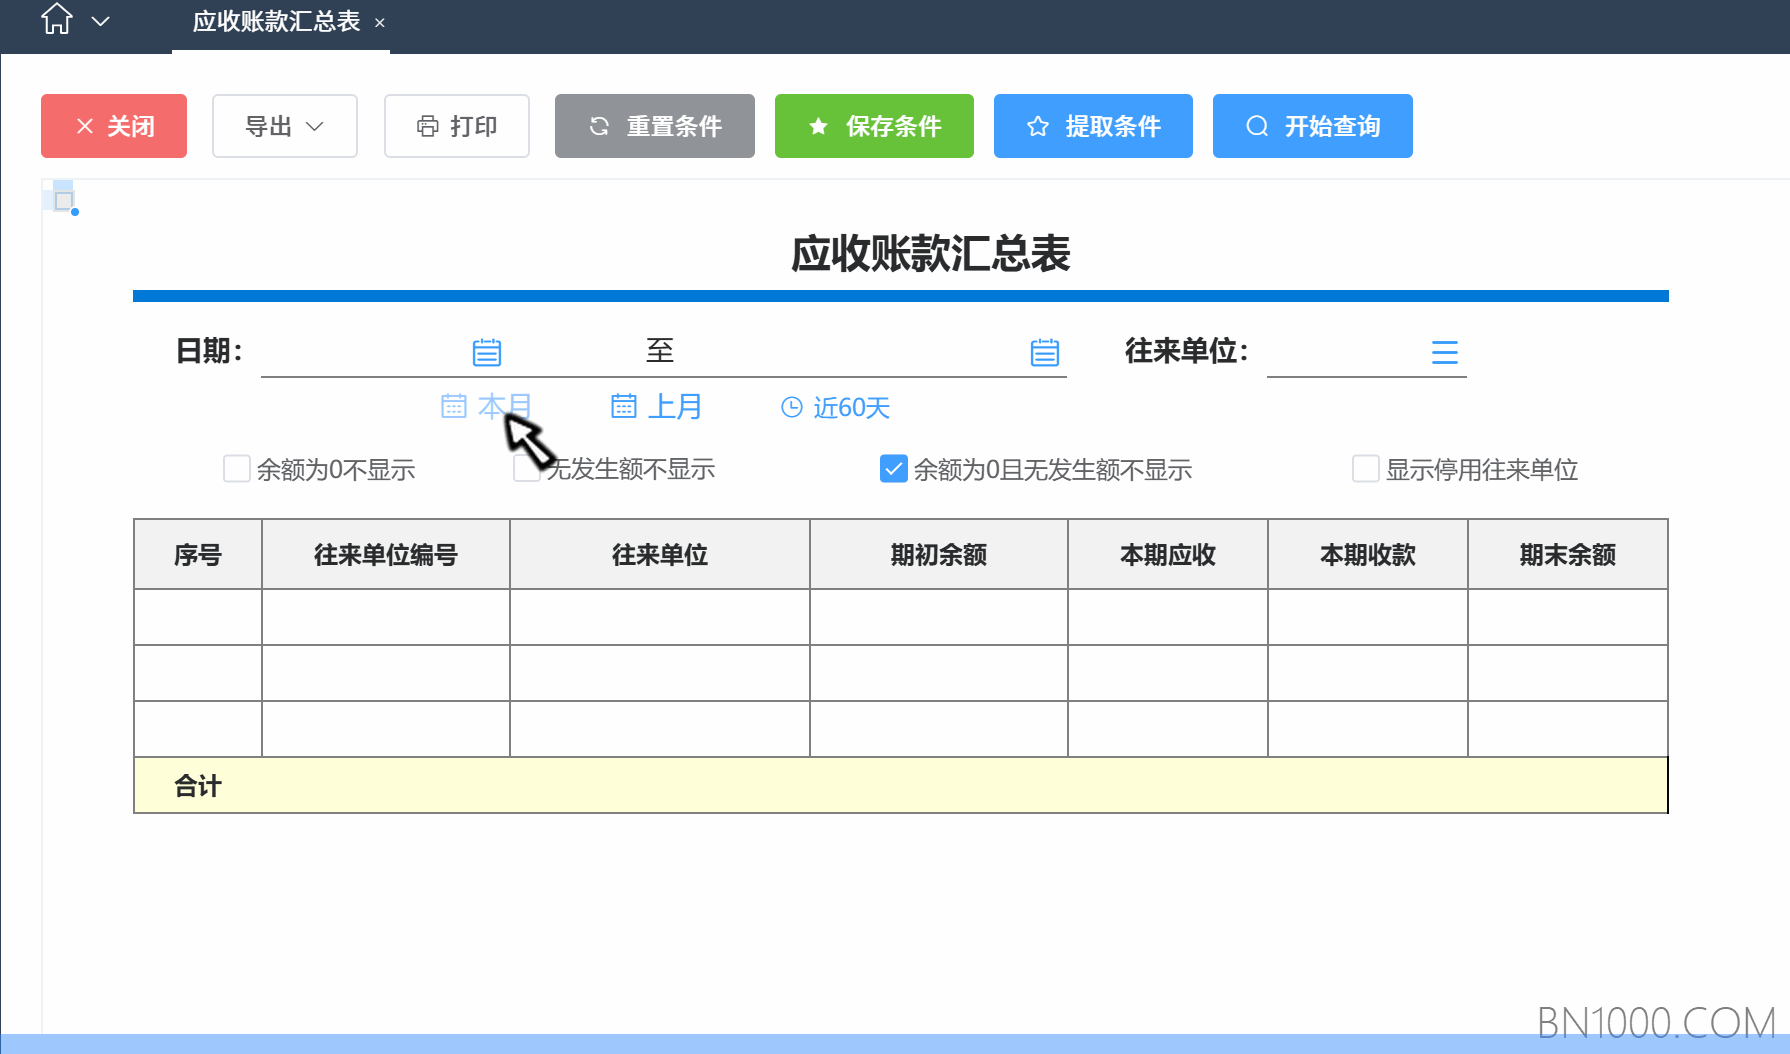Click 提取条件 with outlined star
Screen dimensions: 1790x1054
tap(1093, 126)
